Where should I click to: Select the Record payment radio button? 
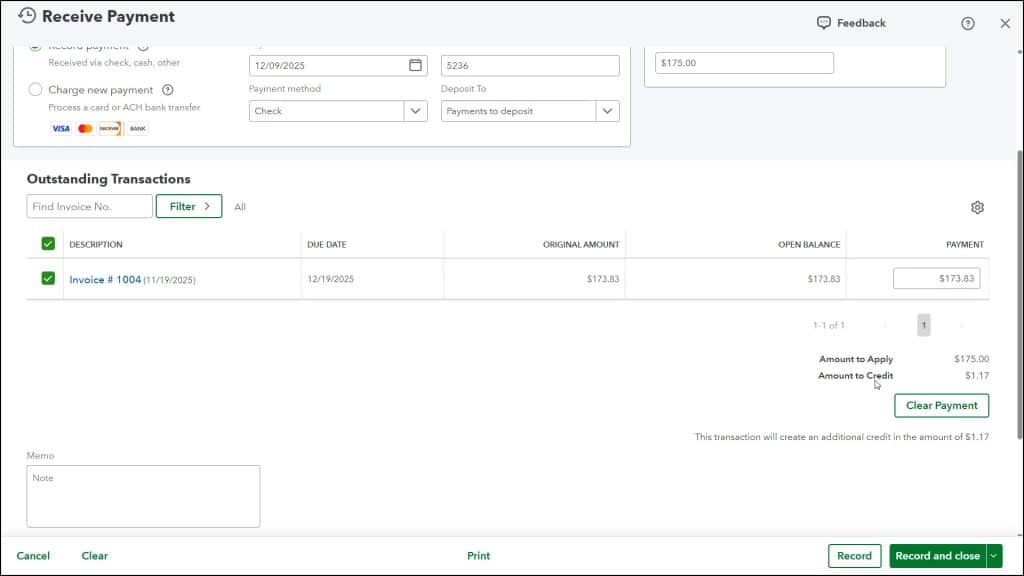35,45
